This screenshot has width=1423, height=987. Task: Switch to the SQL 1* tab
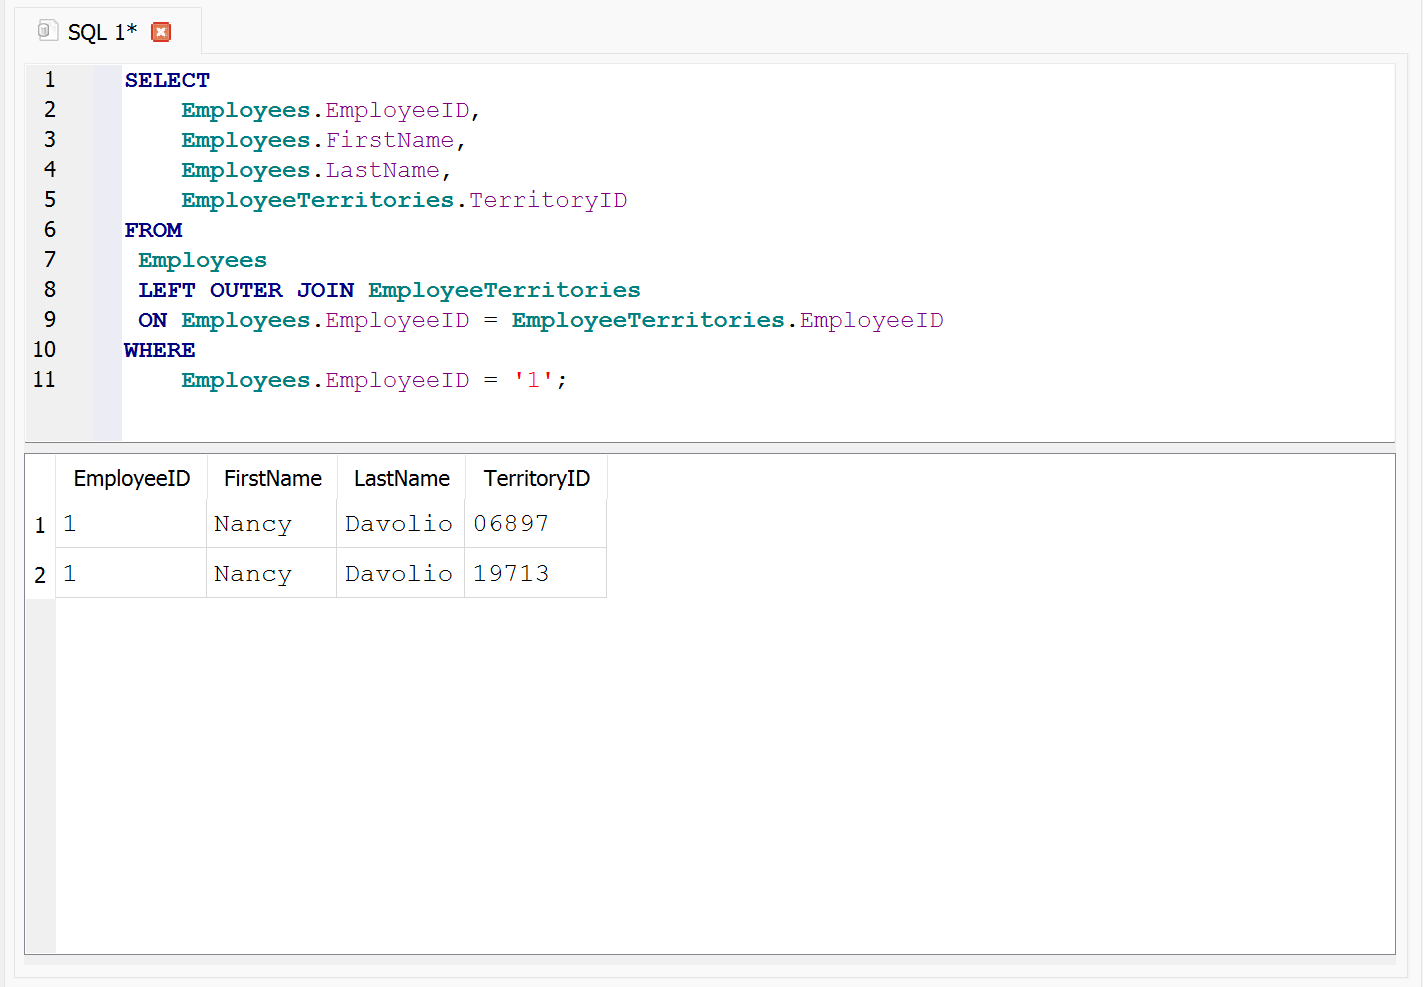click(102, 32)
